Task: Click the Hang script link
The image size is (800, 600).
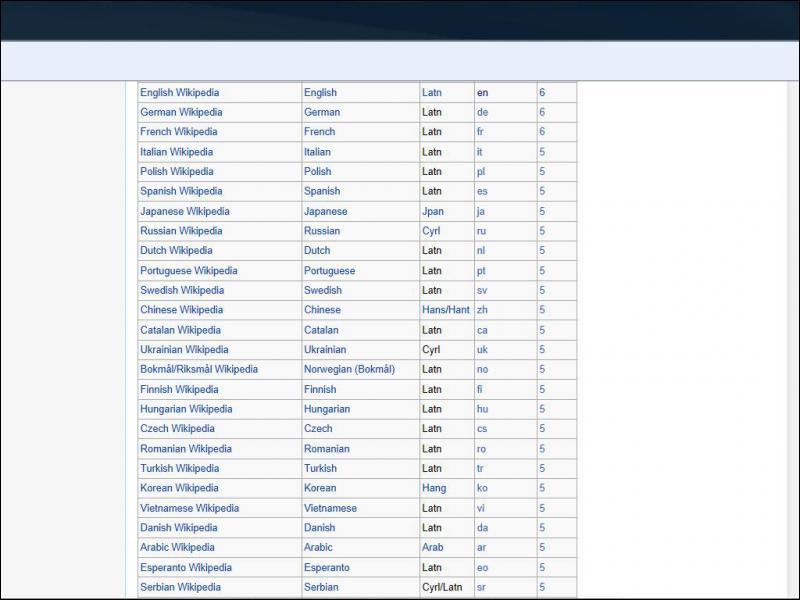Action: tap(434, 488)
